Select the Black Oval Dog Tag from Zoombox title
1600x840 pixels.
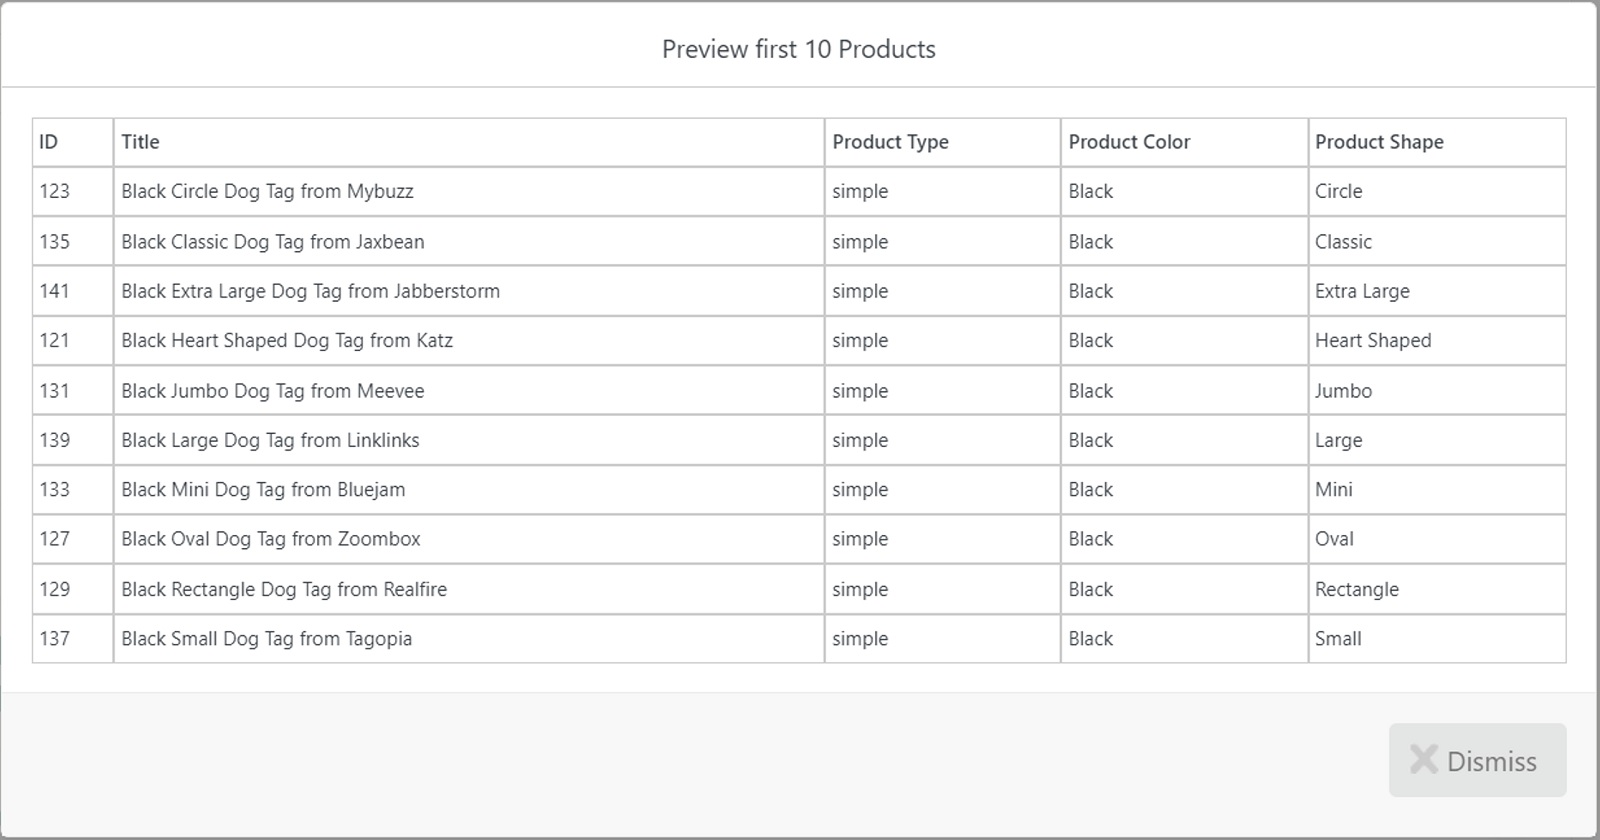(270, 539)
